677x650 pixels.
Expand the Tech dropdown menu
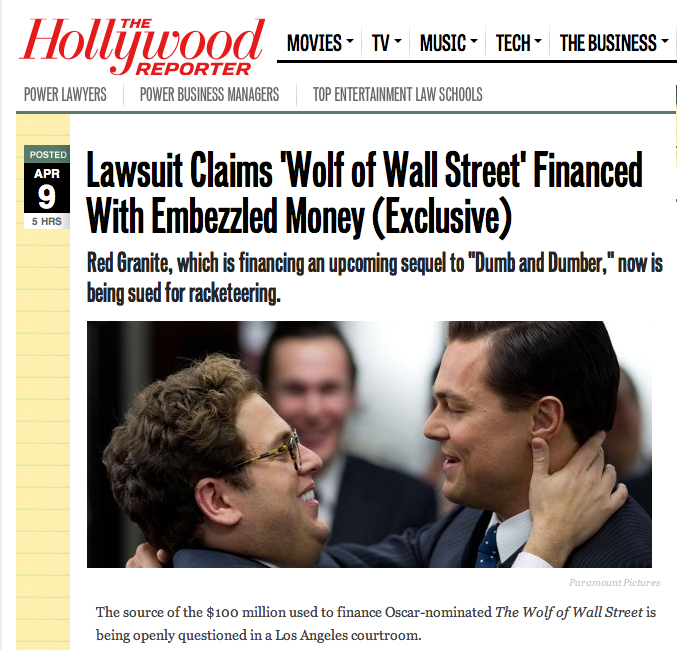pos(519,43)
